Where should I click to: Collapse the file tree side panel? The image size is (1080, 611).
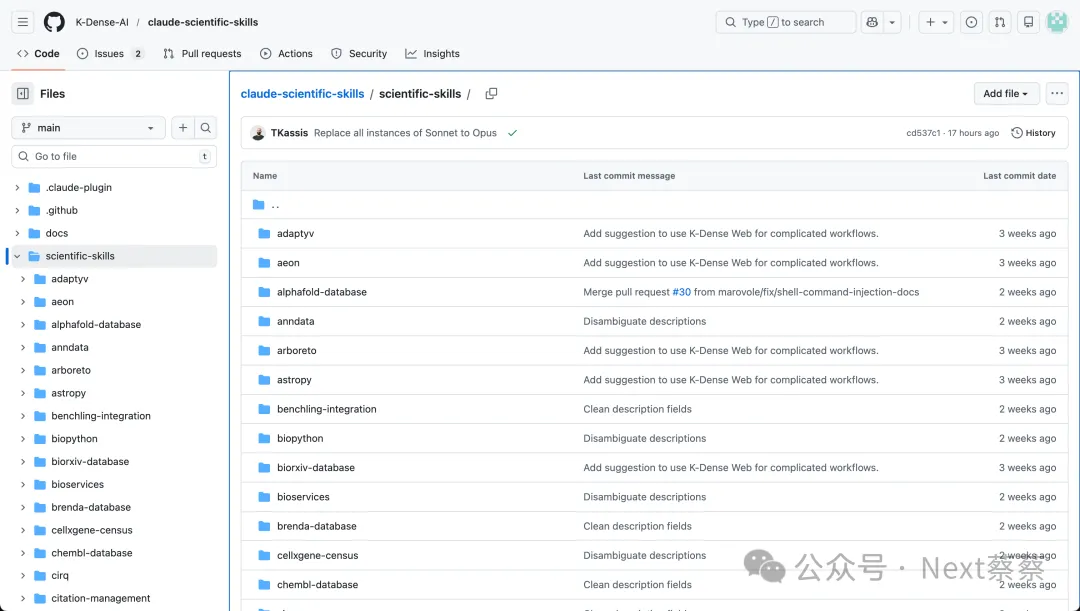[22, 94]
